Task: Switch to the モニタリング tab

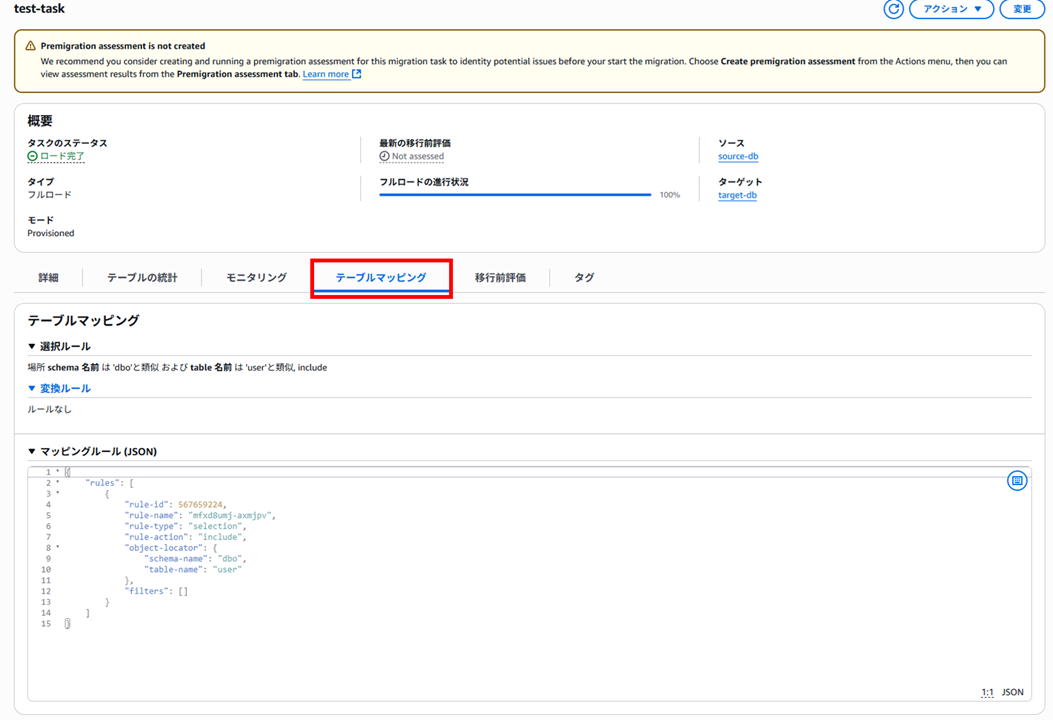Action: (x=257, y=277)
